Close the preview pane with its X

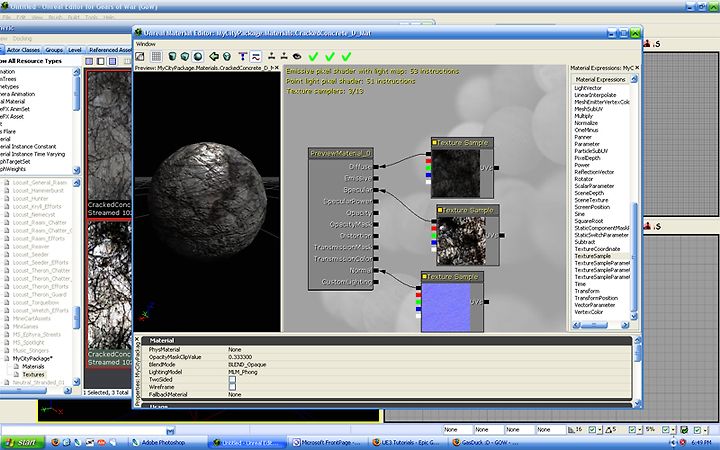tap(276, 68)
